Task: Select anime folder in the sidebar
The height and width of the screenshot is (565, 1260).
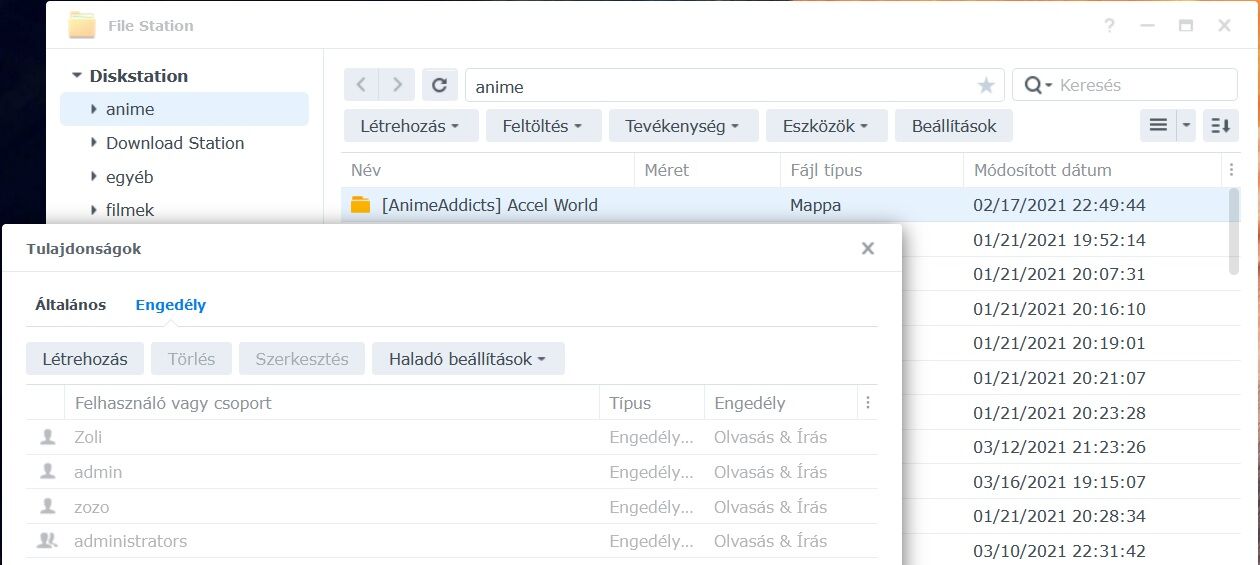Action: click(184, 109)
